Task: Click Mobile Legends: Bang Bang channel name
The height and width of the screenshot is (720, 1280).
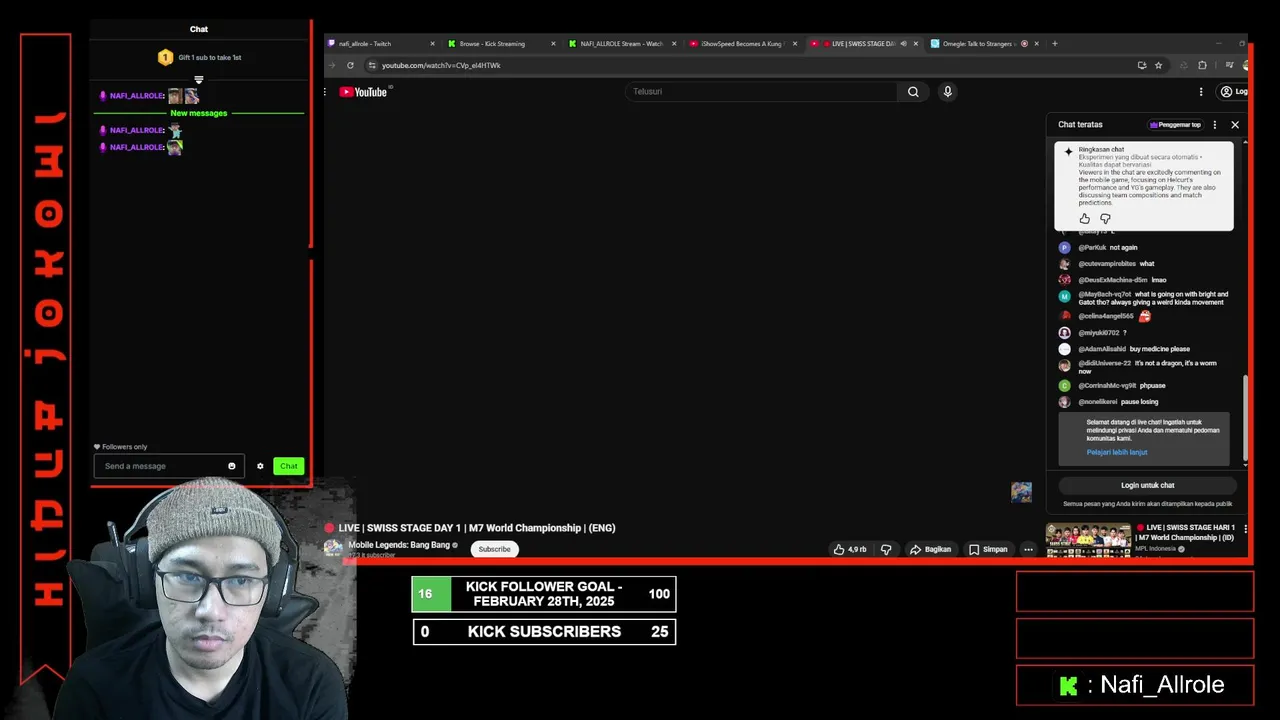Action: (401, 545)
